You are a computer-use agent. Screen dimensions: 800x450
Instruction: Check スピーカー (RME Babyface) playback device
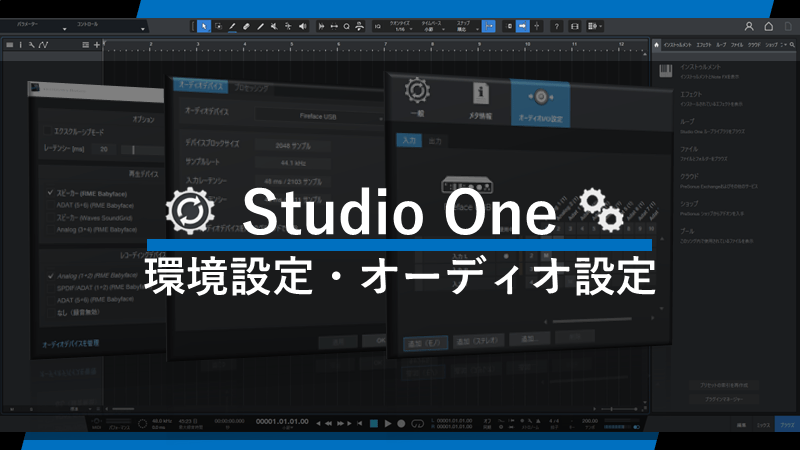[51, 193]
